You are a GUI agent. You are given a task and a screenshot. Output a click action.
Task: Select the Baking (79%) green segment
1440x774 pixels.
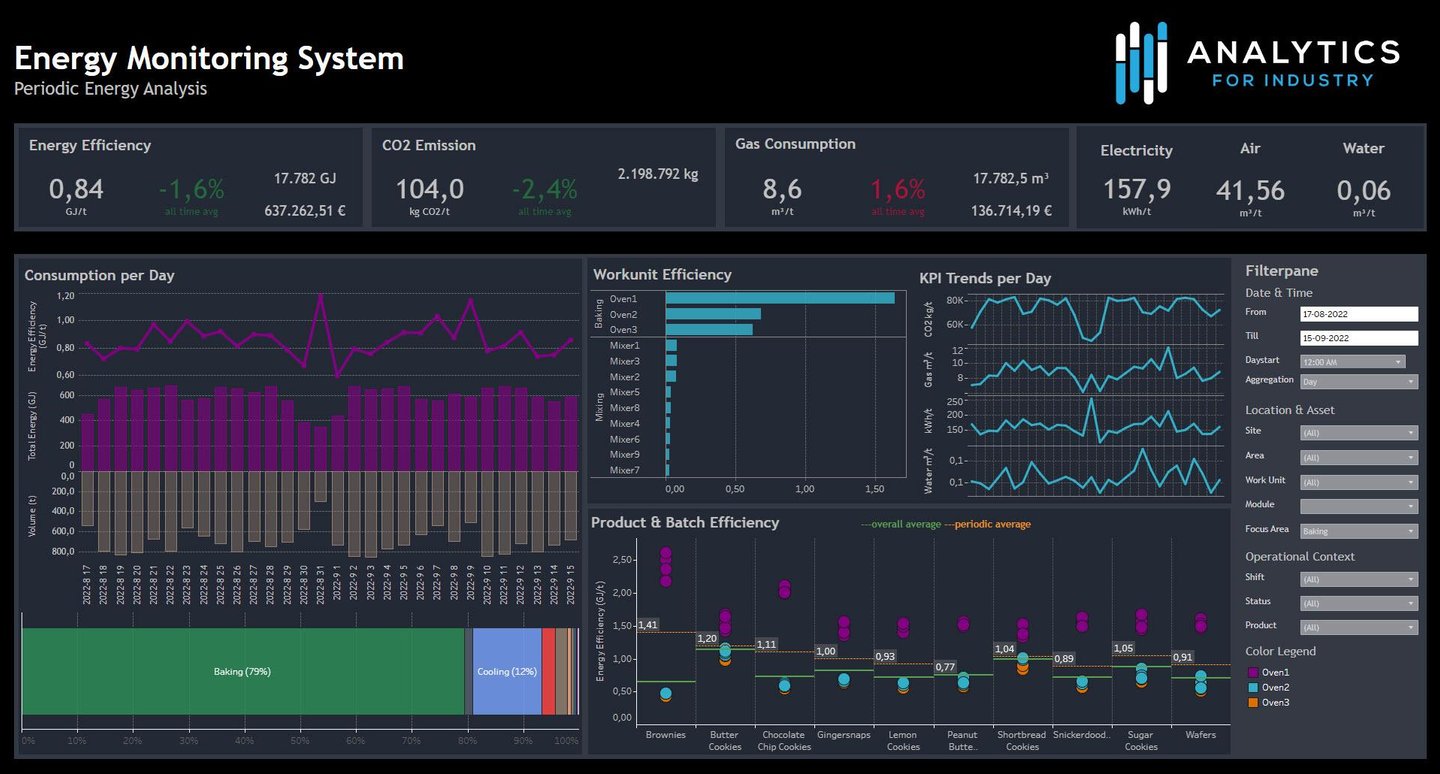point(243,671)
